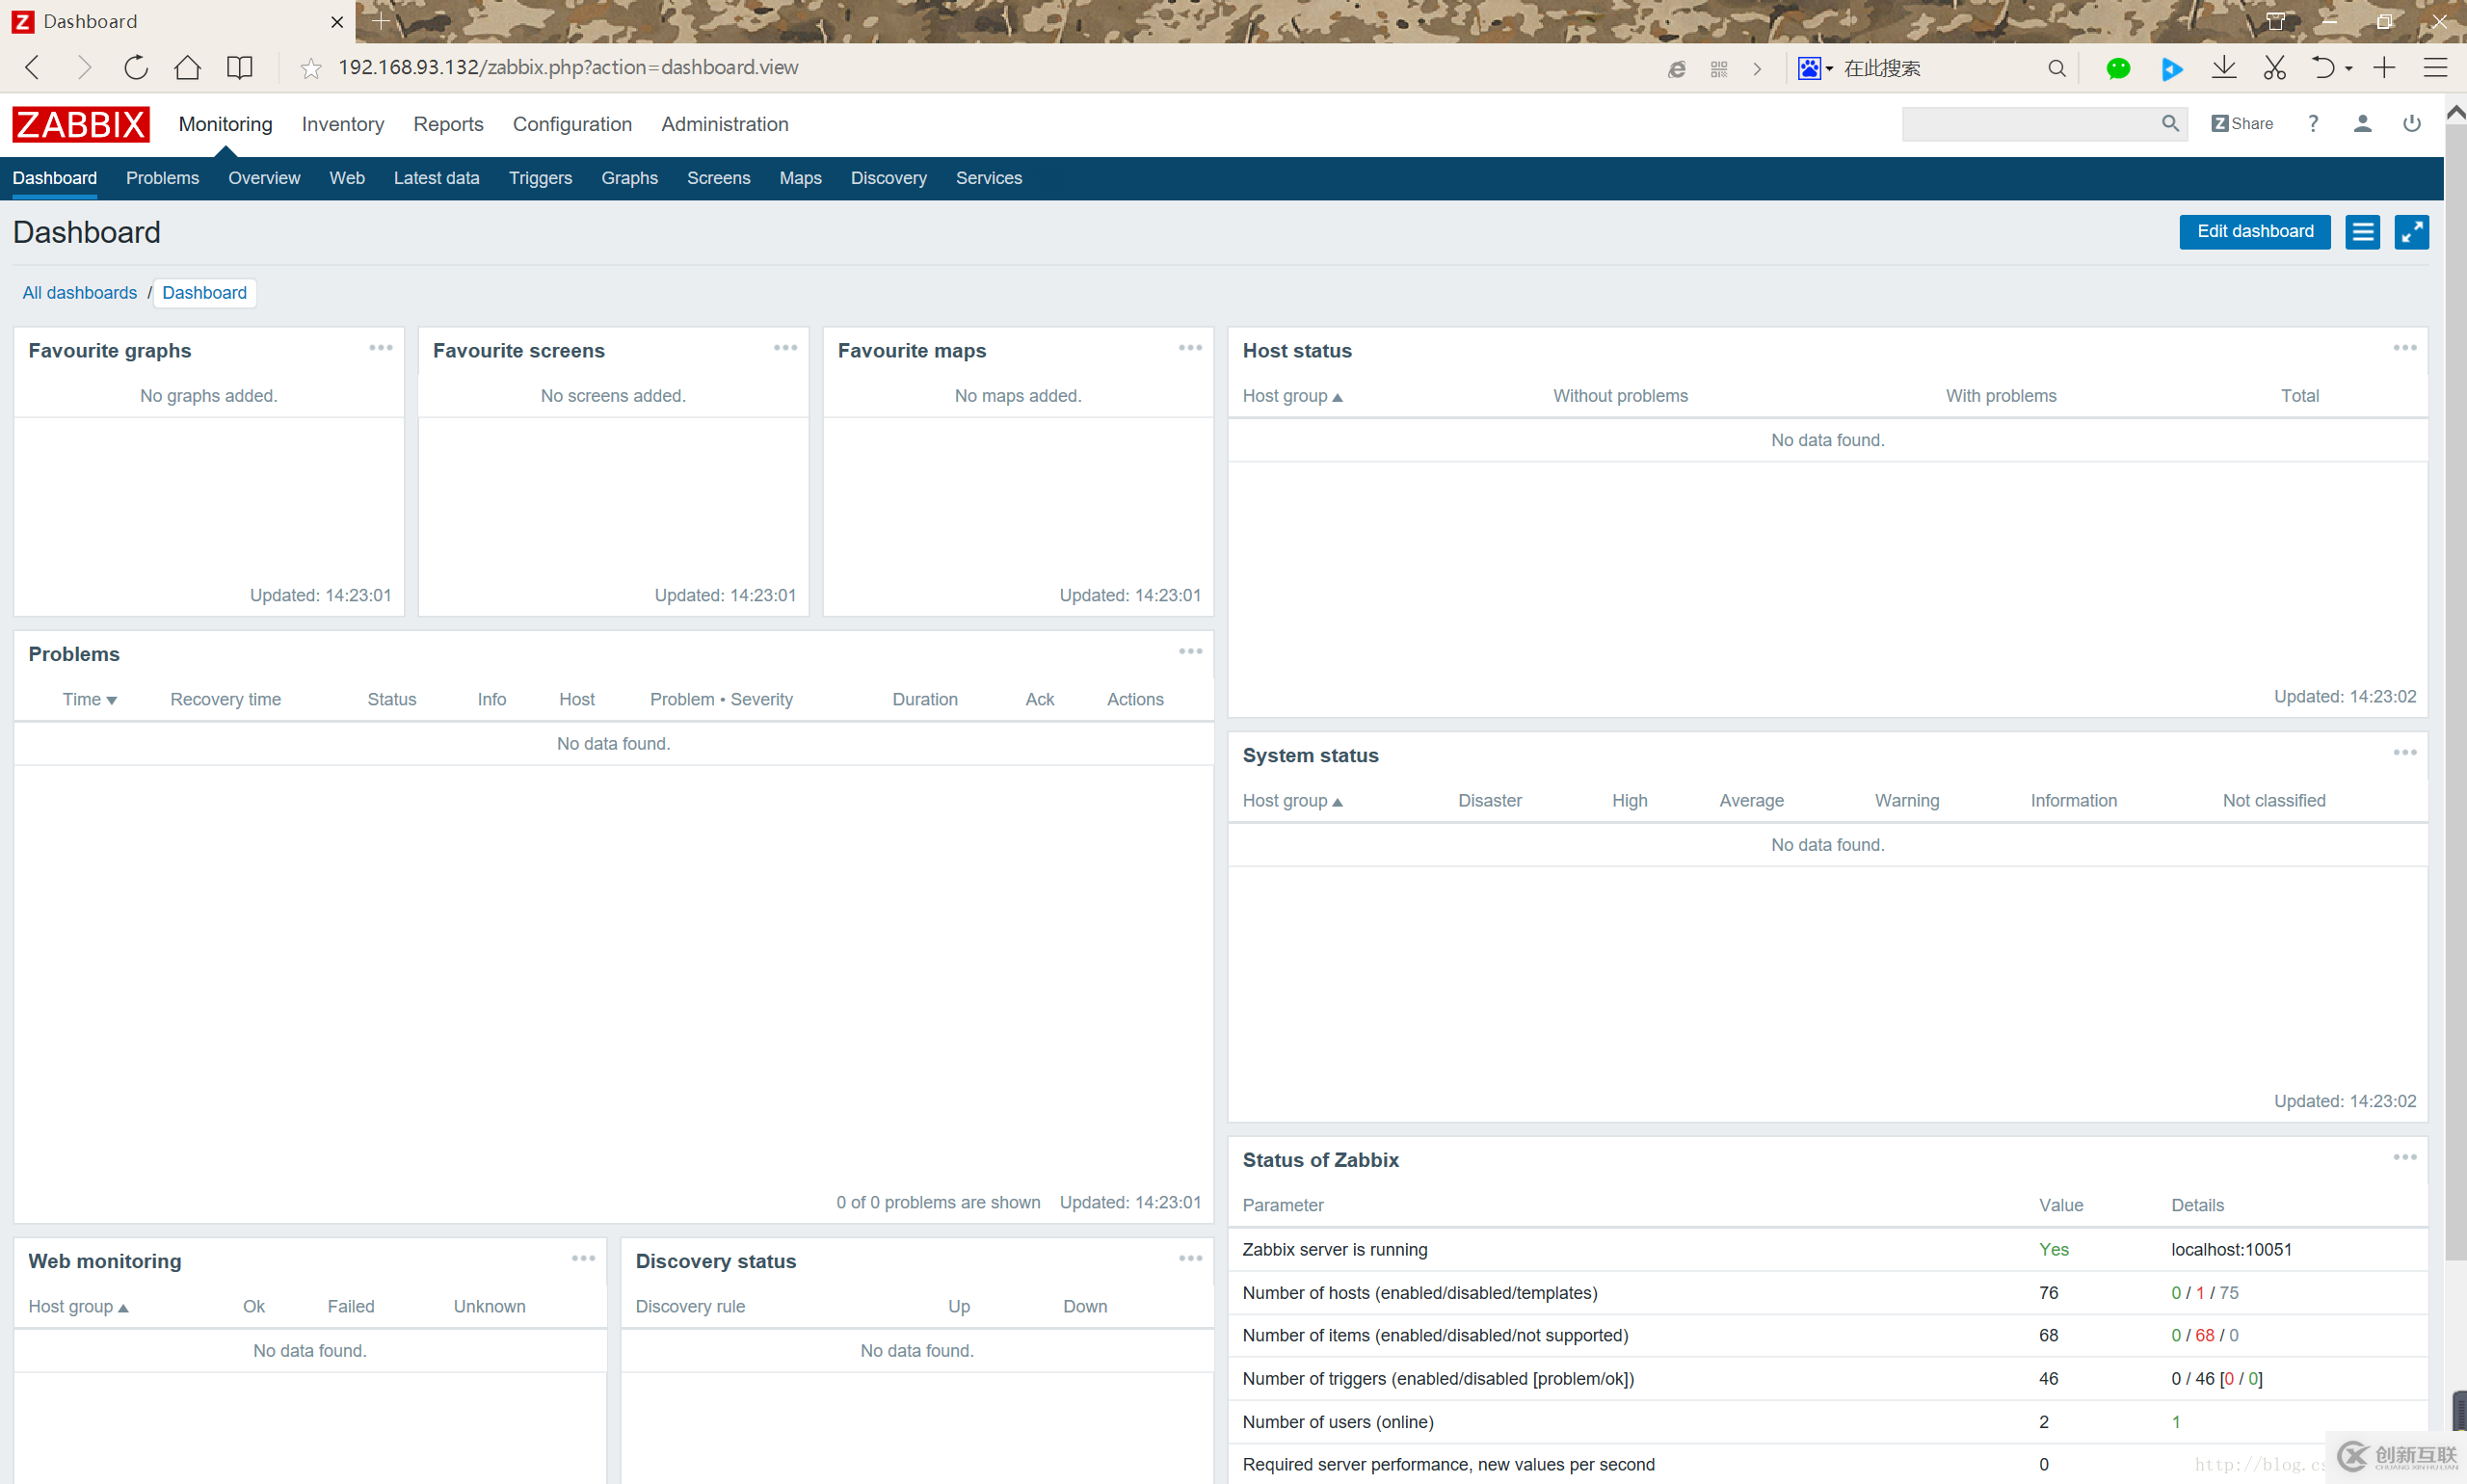The width and height of the screenshot is (2467, 1484).
Task: Click the Zabbix search input field
Action: click(2029, 123)
